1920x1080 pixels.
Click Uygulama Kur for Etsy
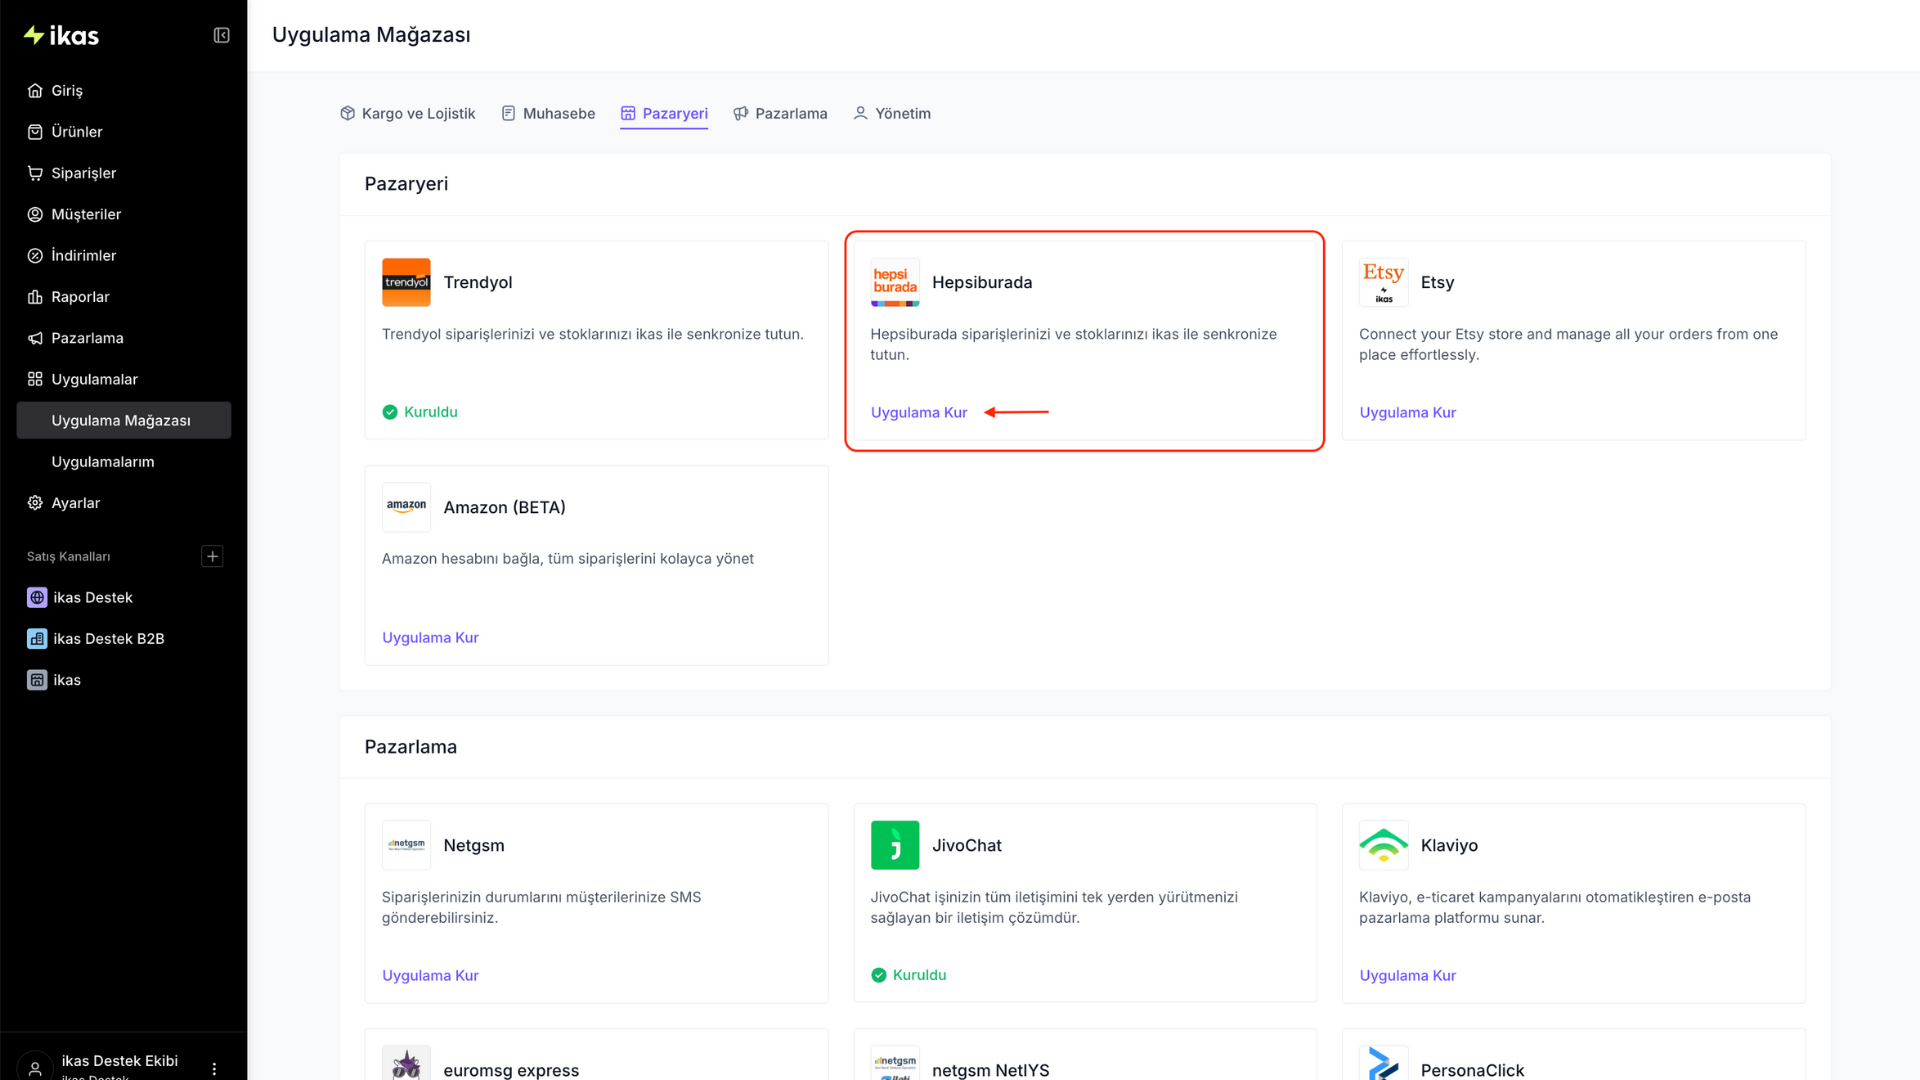coord(1408,413)
